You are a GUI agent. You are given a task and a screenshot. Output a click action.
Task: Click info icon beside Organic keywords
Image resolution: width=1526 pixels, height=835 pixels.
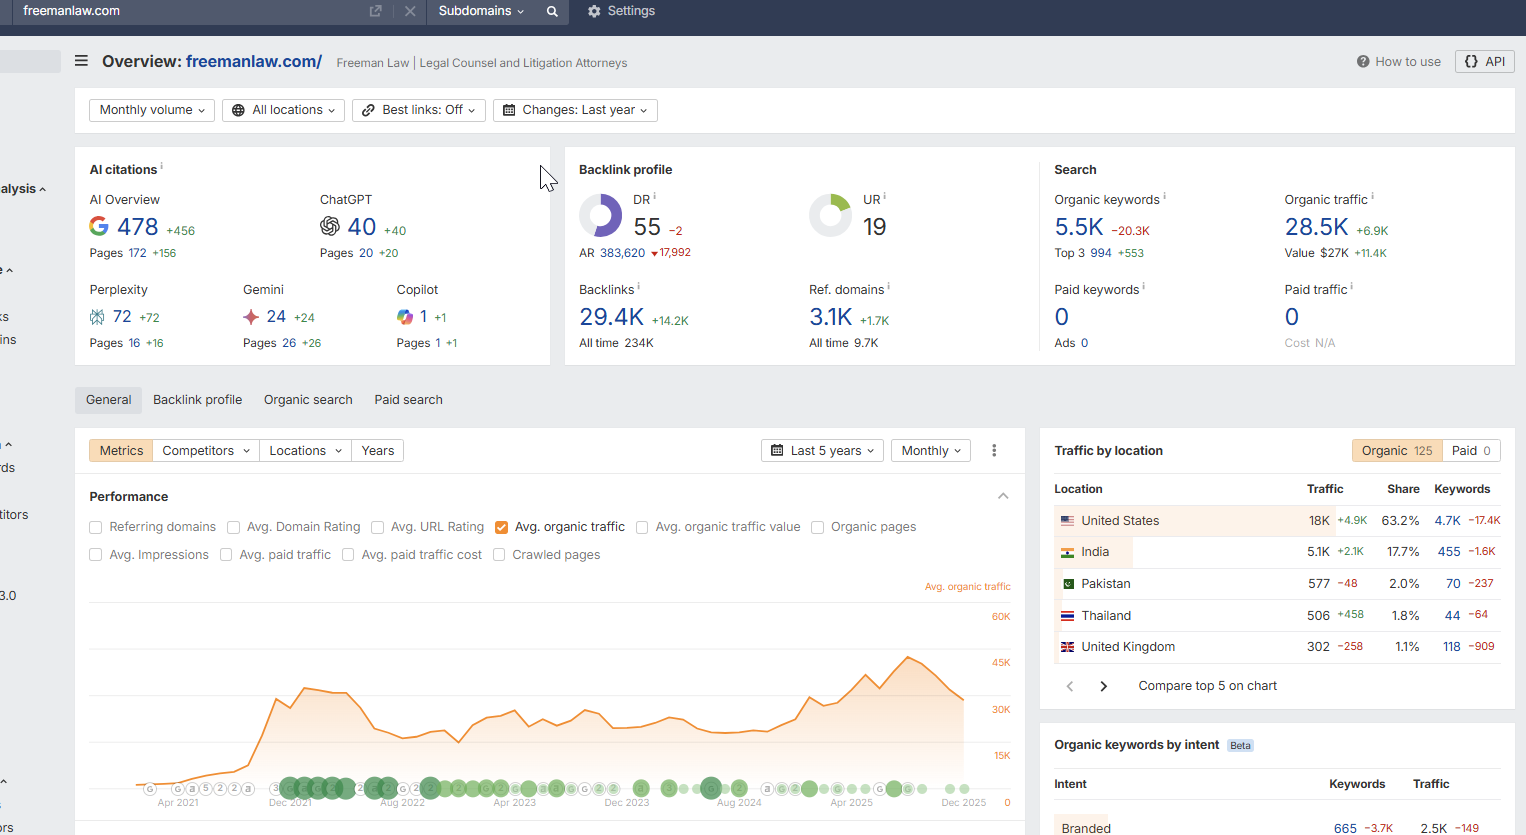(x=1165, y=196)
